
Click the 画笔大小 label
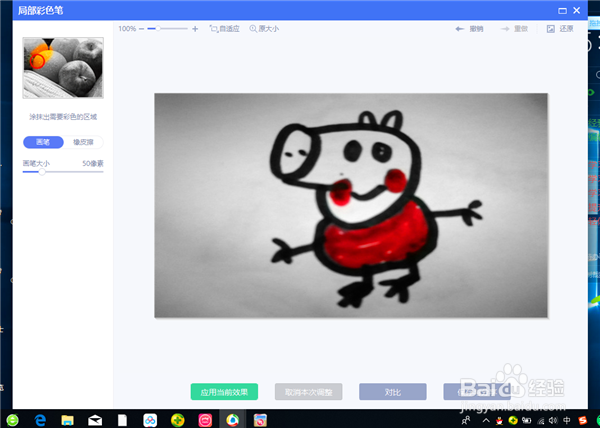coord(36,164)
